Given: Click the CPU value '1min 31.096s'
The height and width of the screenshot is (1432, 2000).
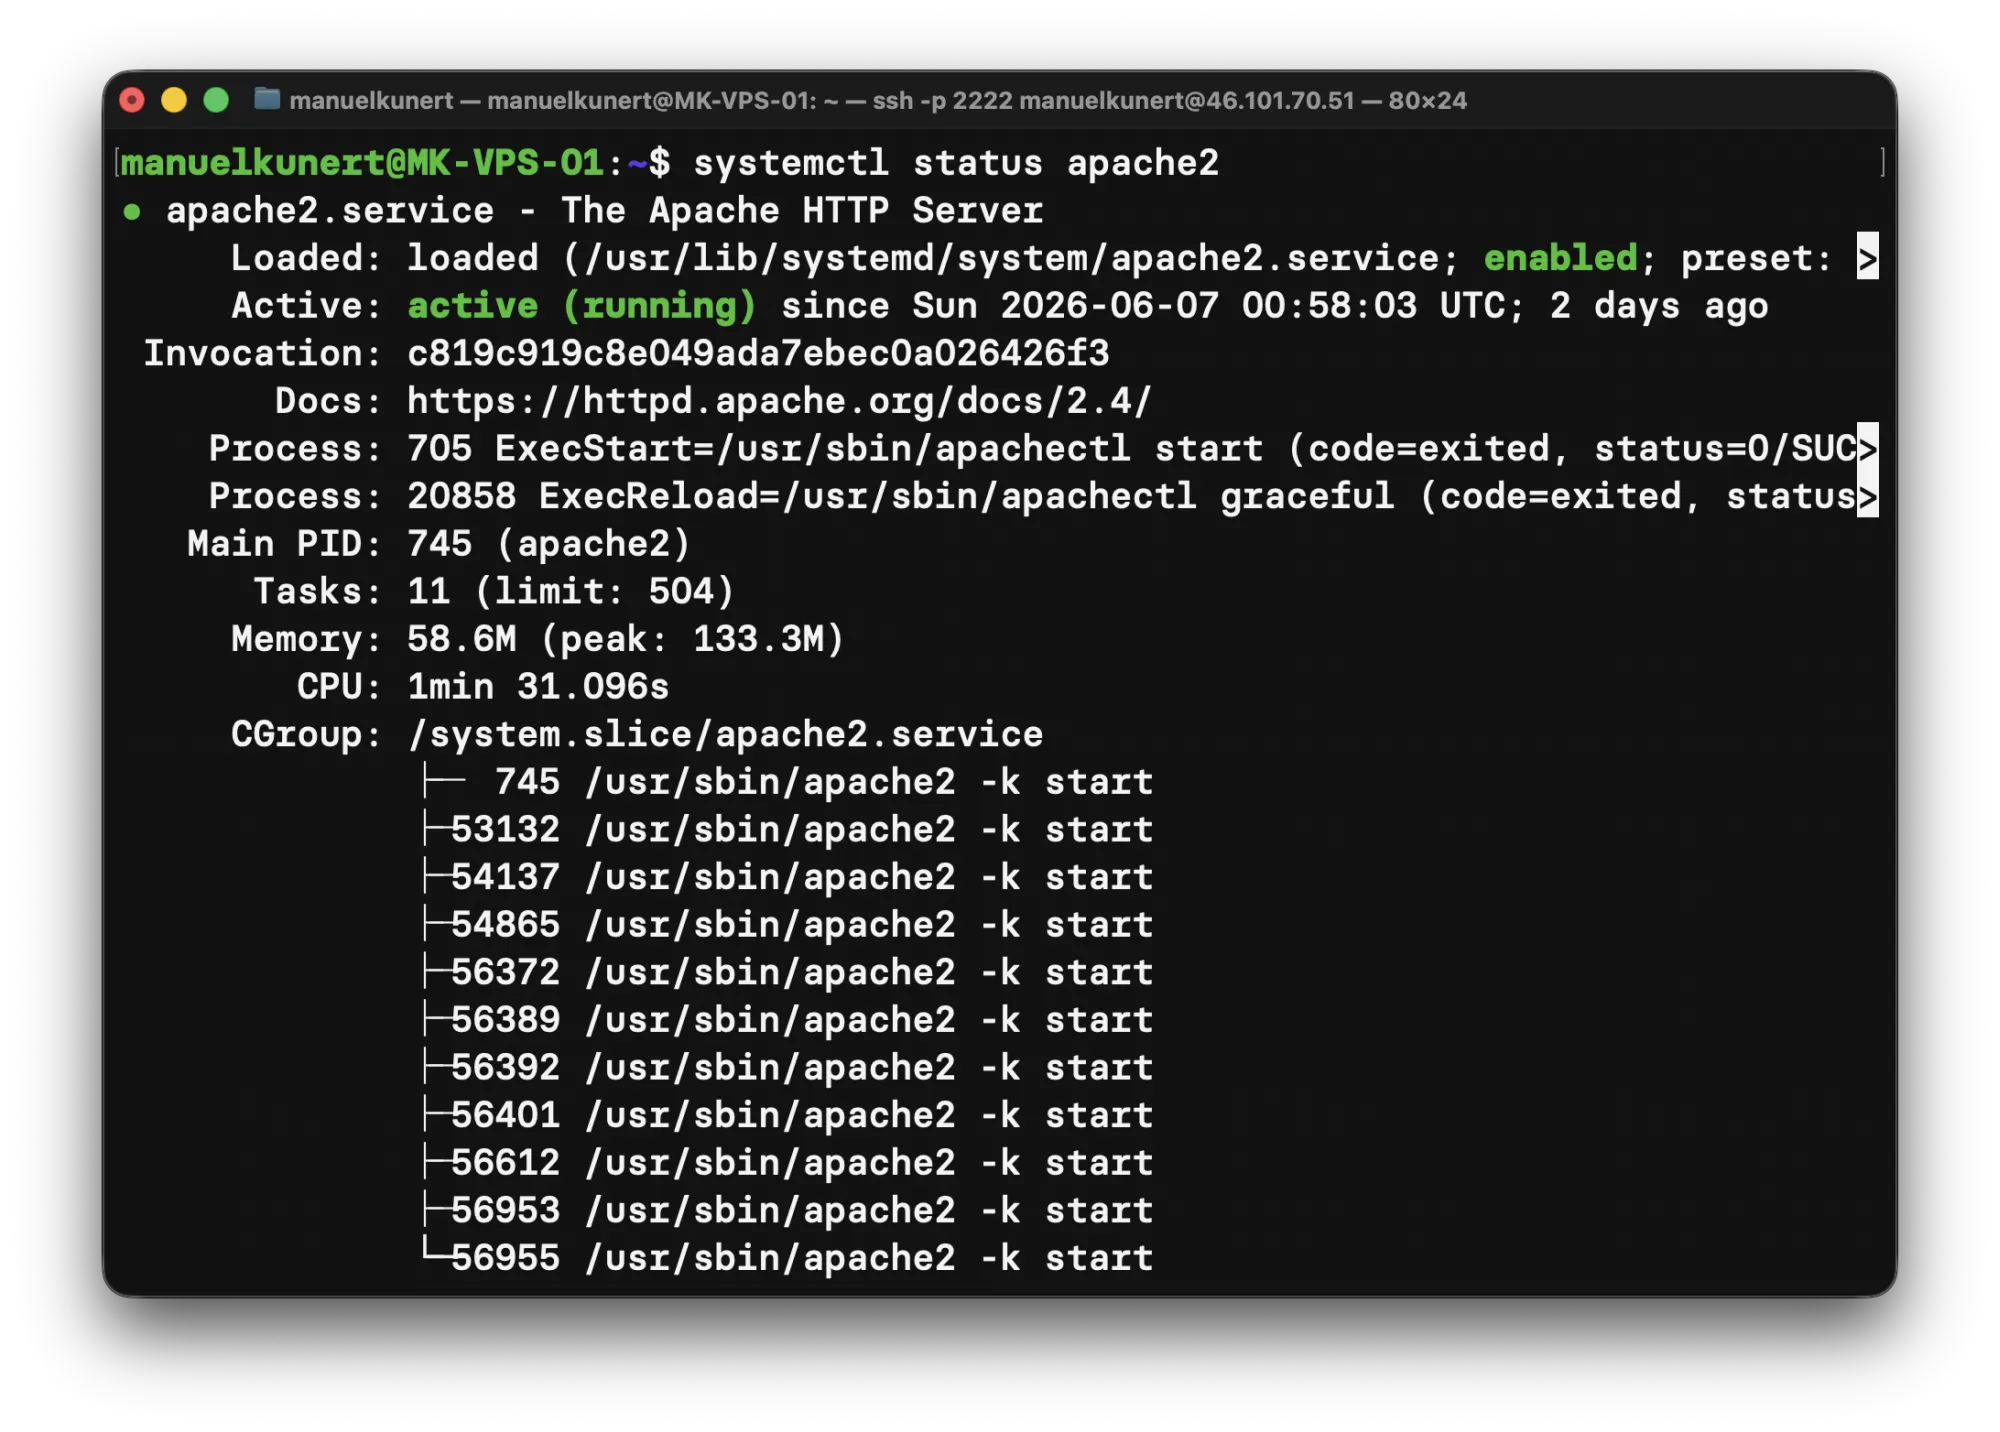Looking at the screenshot, I should [538, 687].
